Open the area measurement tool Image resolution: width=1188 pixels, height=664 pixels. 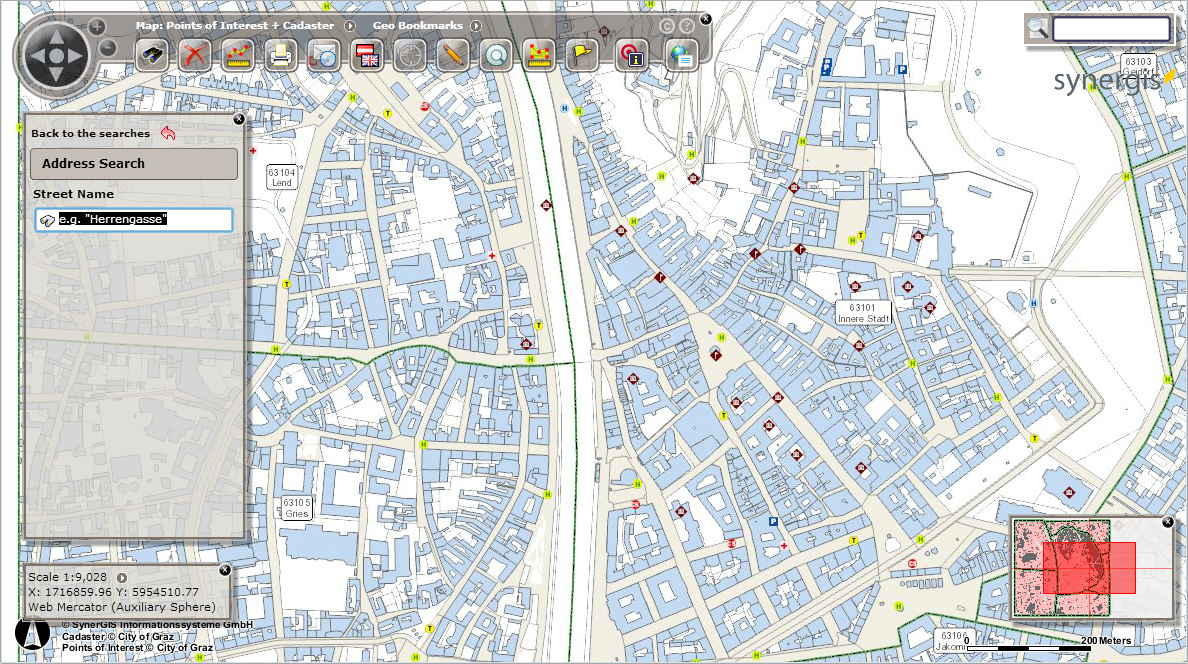(539, 56)
